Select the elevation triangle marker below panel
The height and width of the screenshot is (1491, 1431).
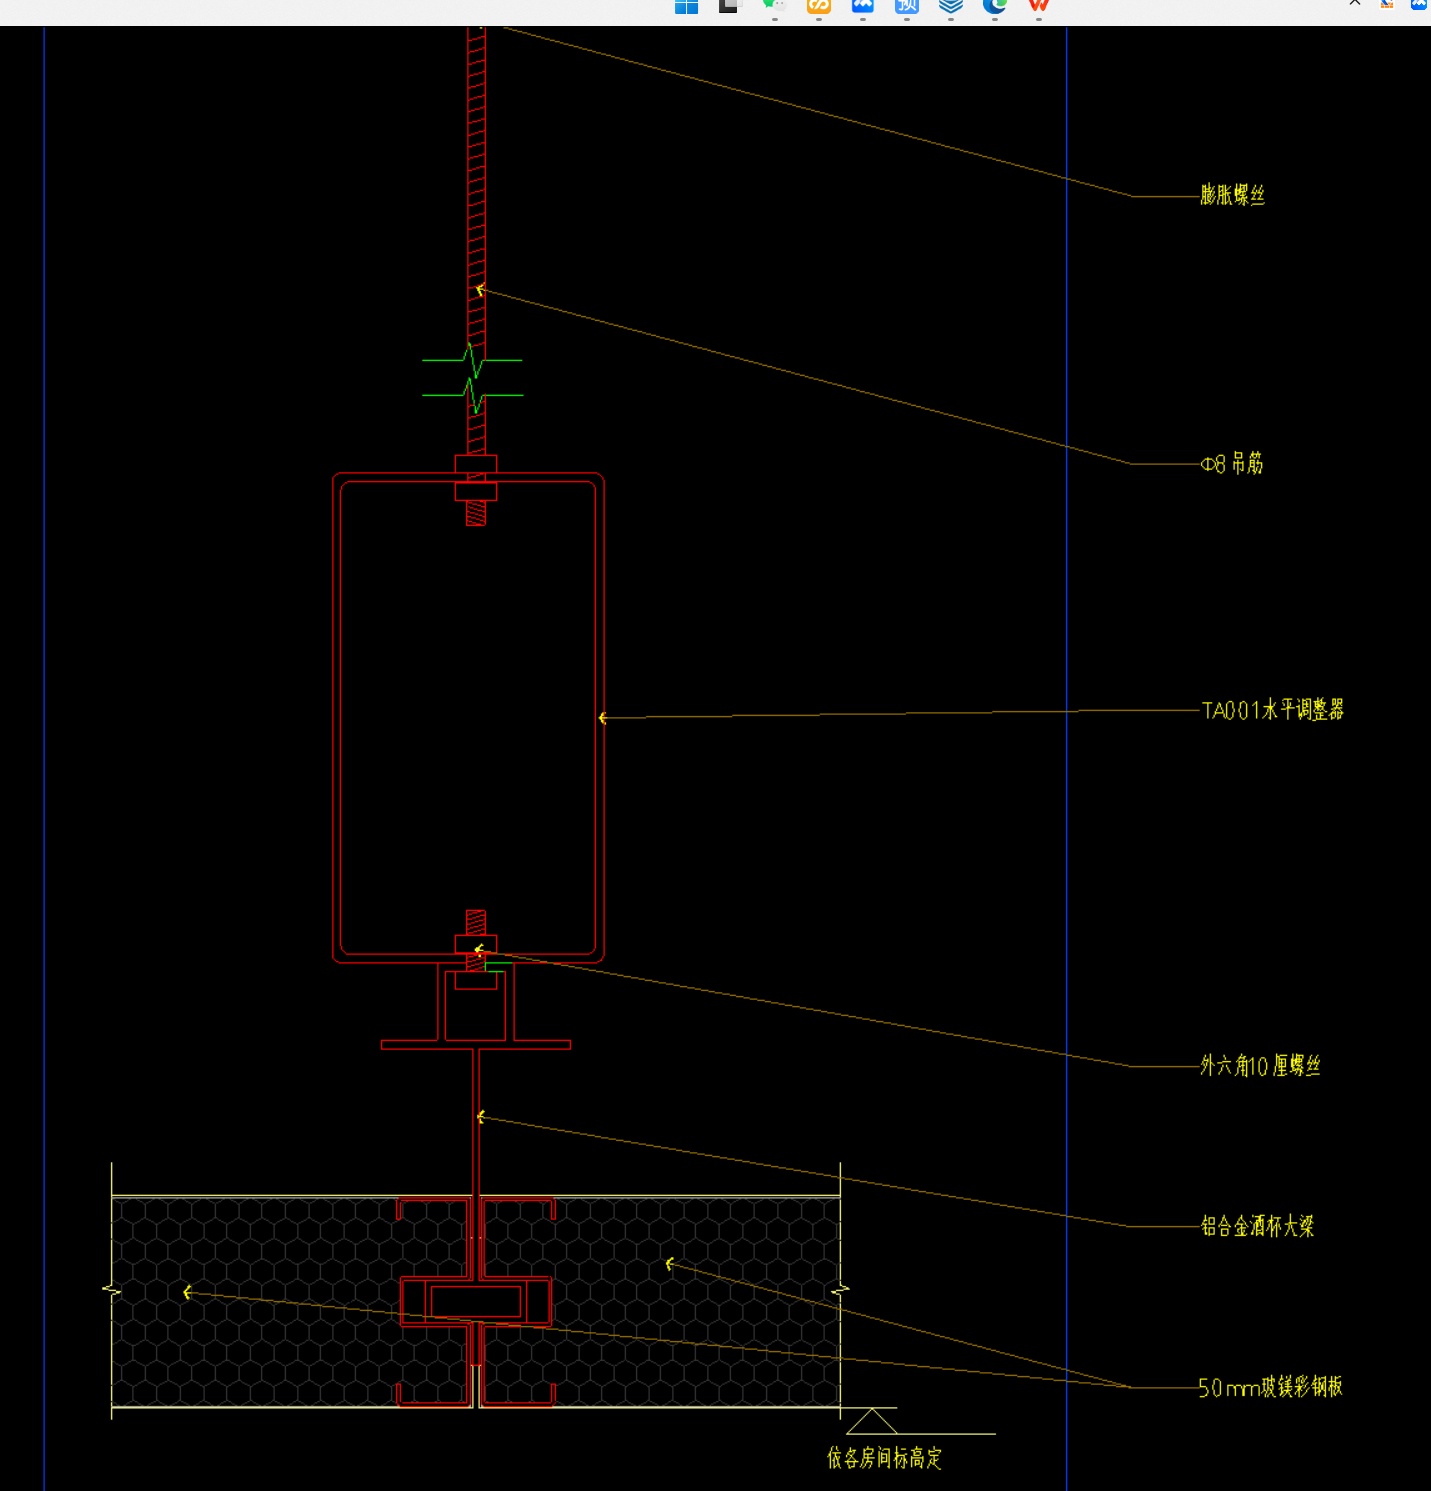click(872, 1421)
